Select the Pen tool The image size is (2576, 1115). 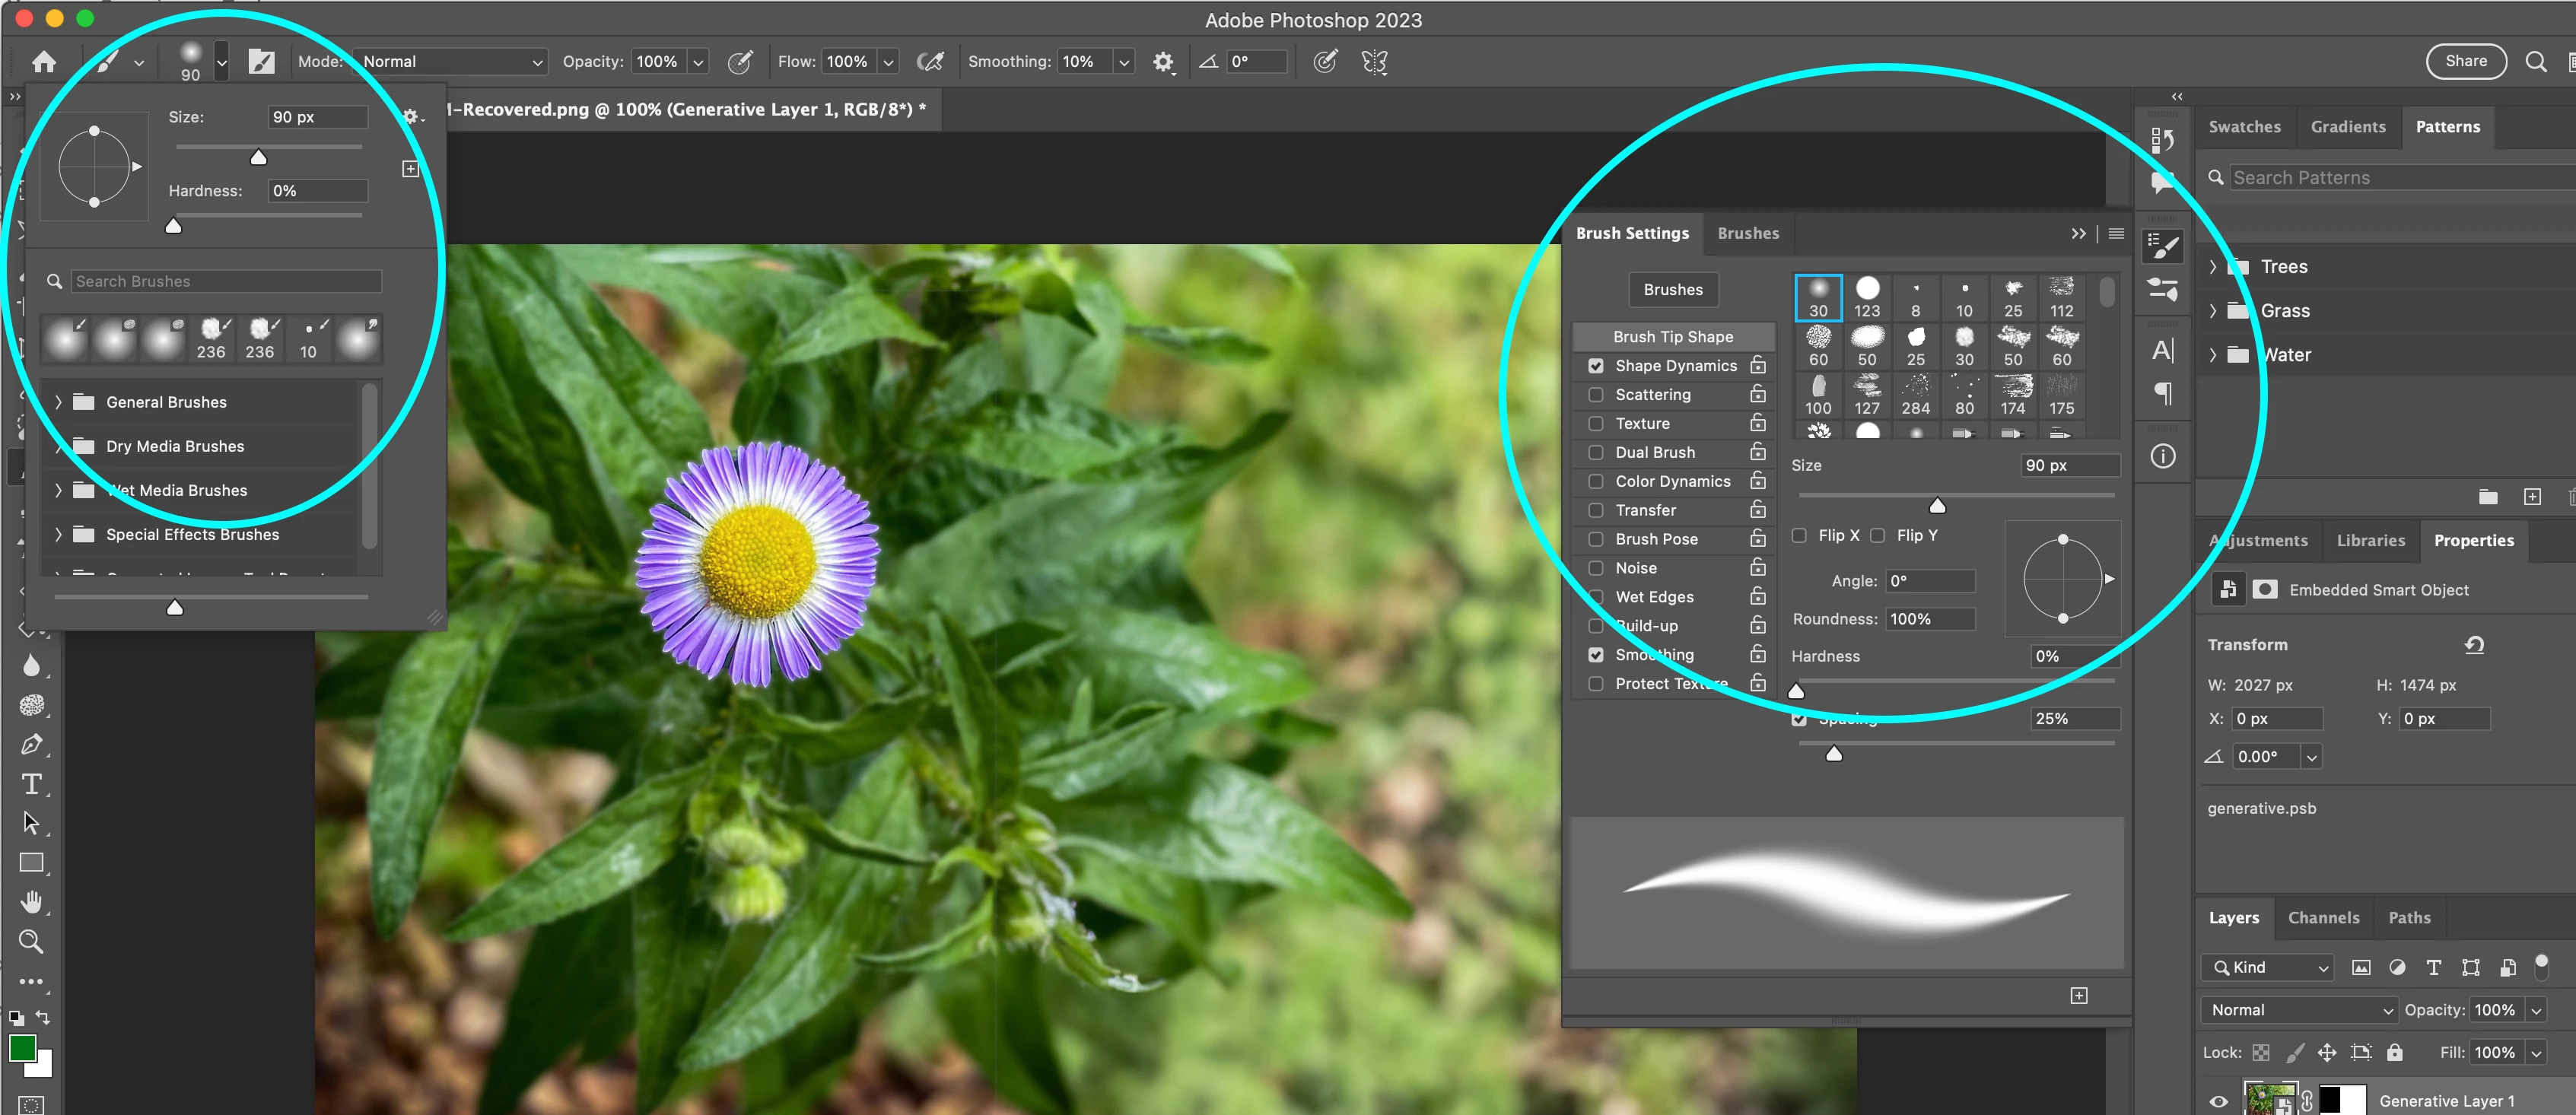tap(31, 744)
